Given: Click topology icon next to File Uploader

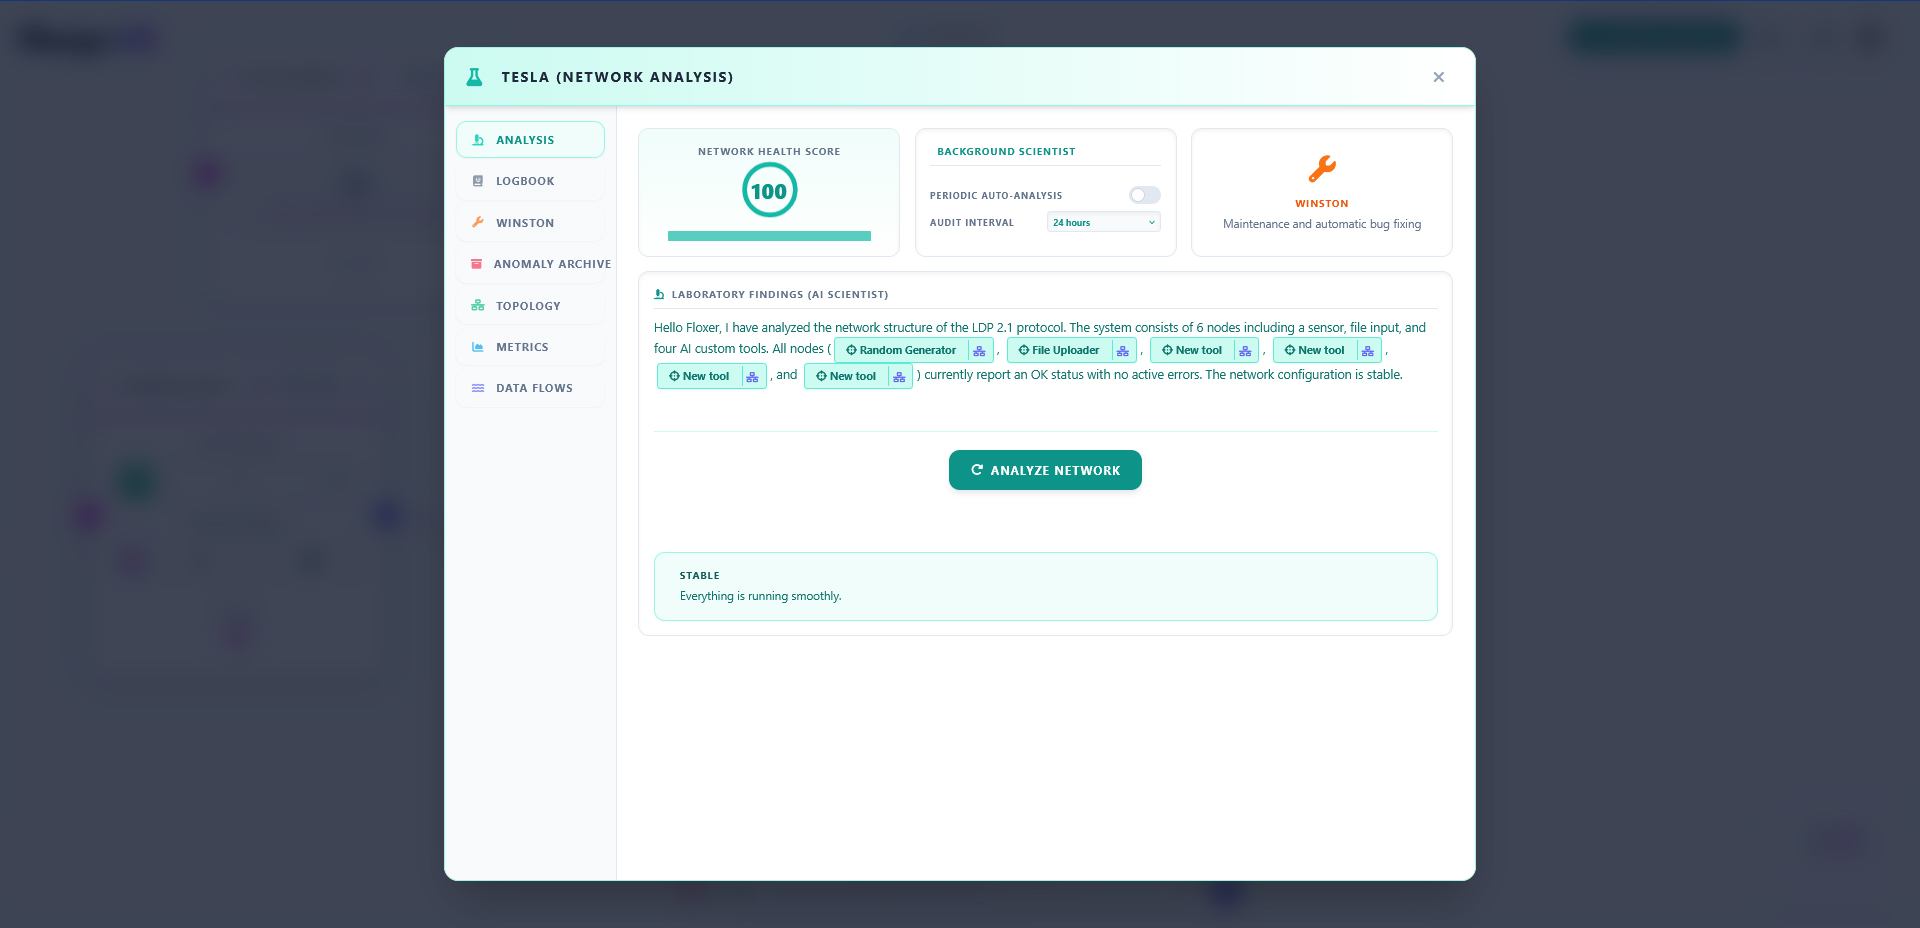Looking at the screenshot, I should [1123, 351].
